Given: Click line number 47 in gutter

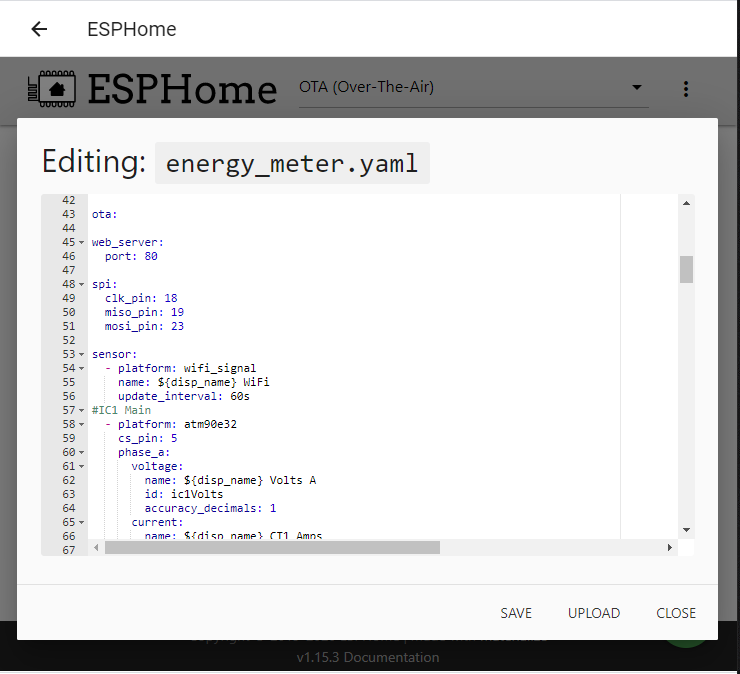Looking at the screenshot, I should click(69, 270).
